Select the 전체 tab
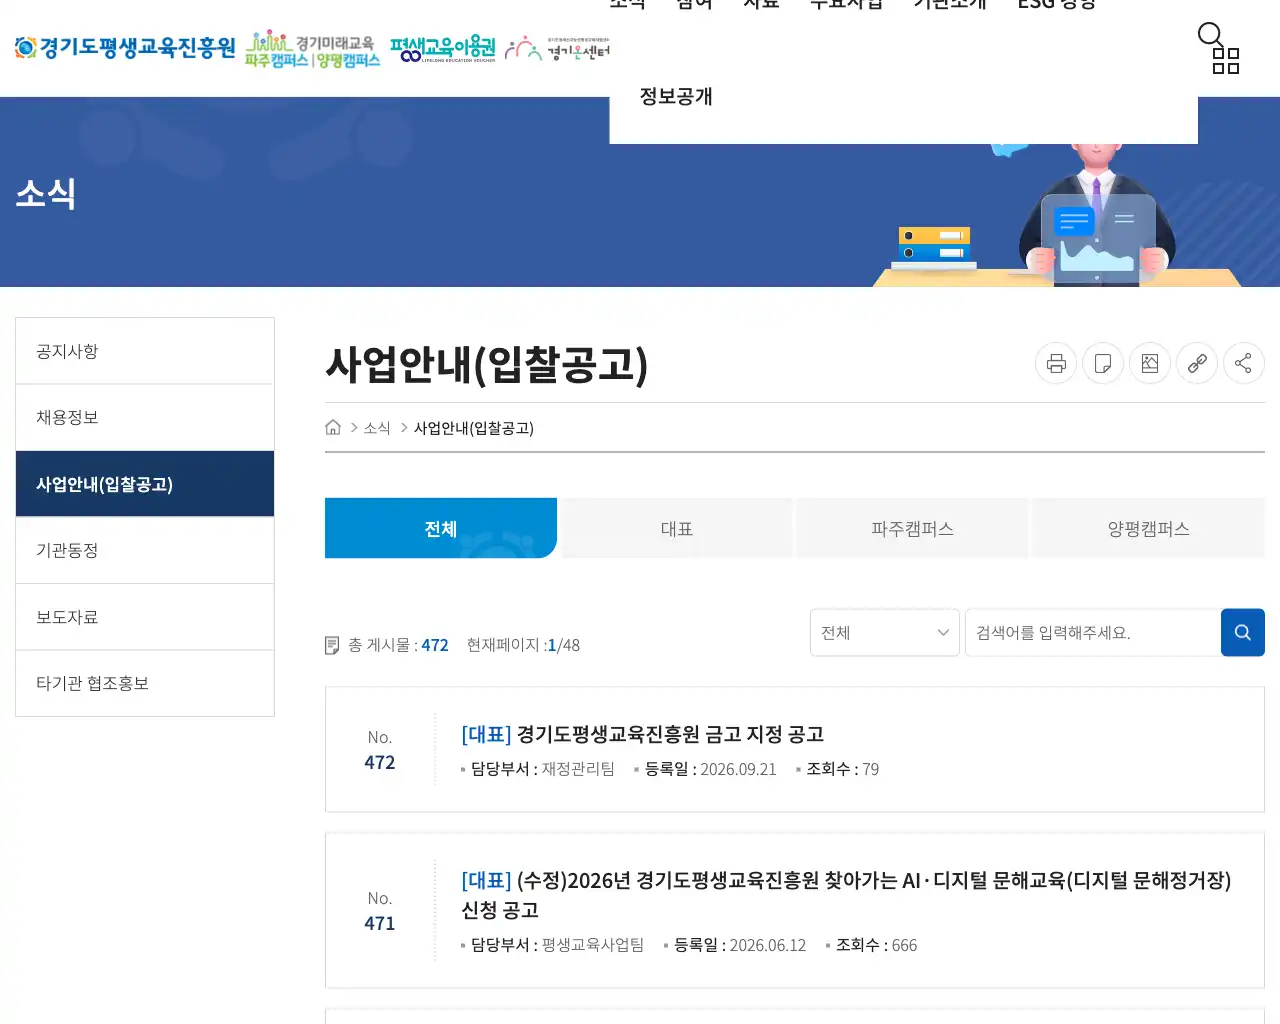 click(x=441, y=528)
